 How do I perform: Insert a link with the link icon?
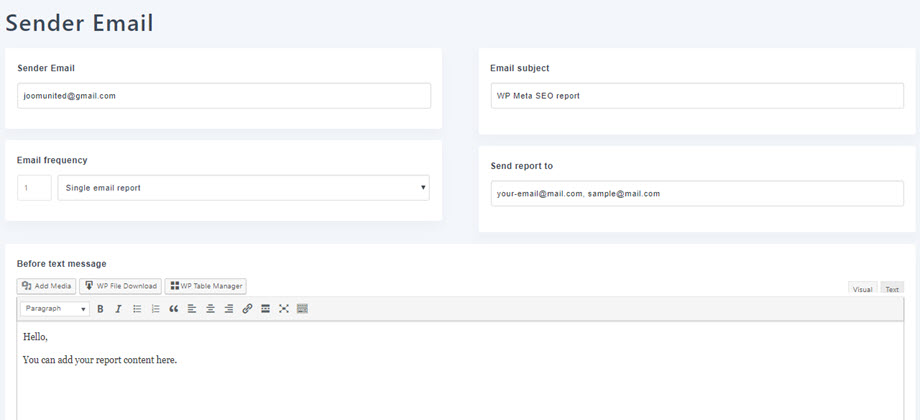[x=247, y=309]
